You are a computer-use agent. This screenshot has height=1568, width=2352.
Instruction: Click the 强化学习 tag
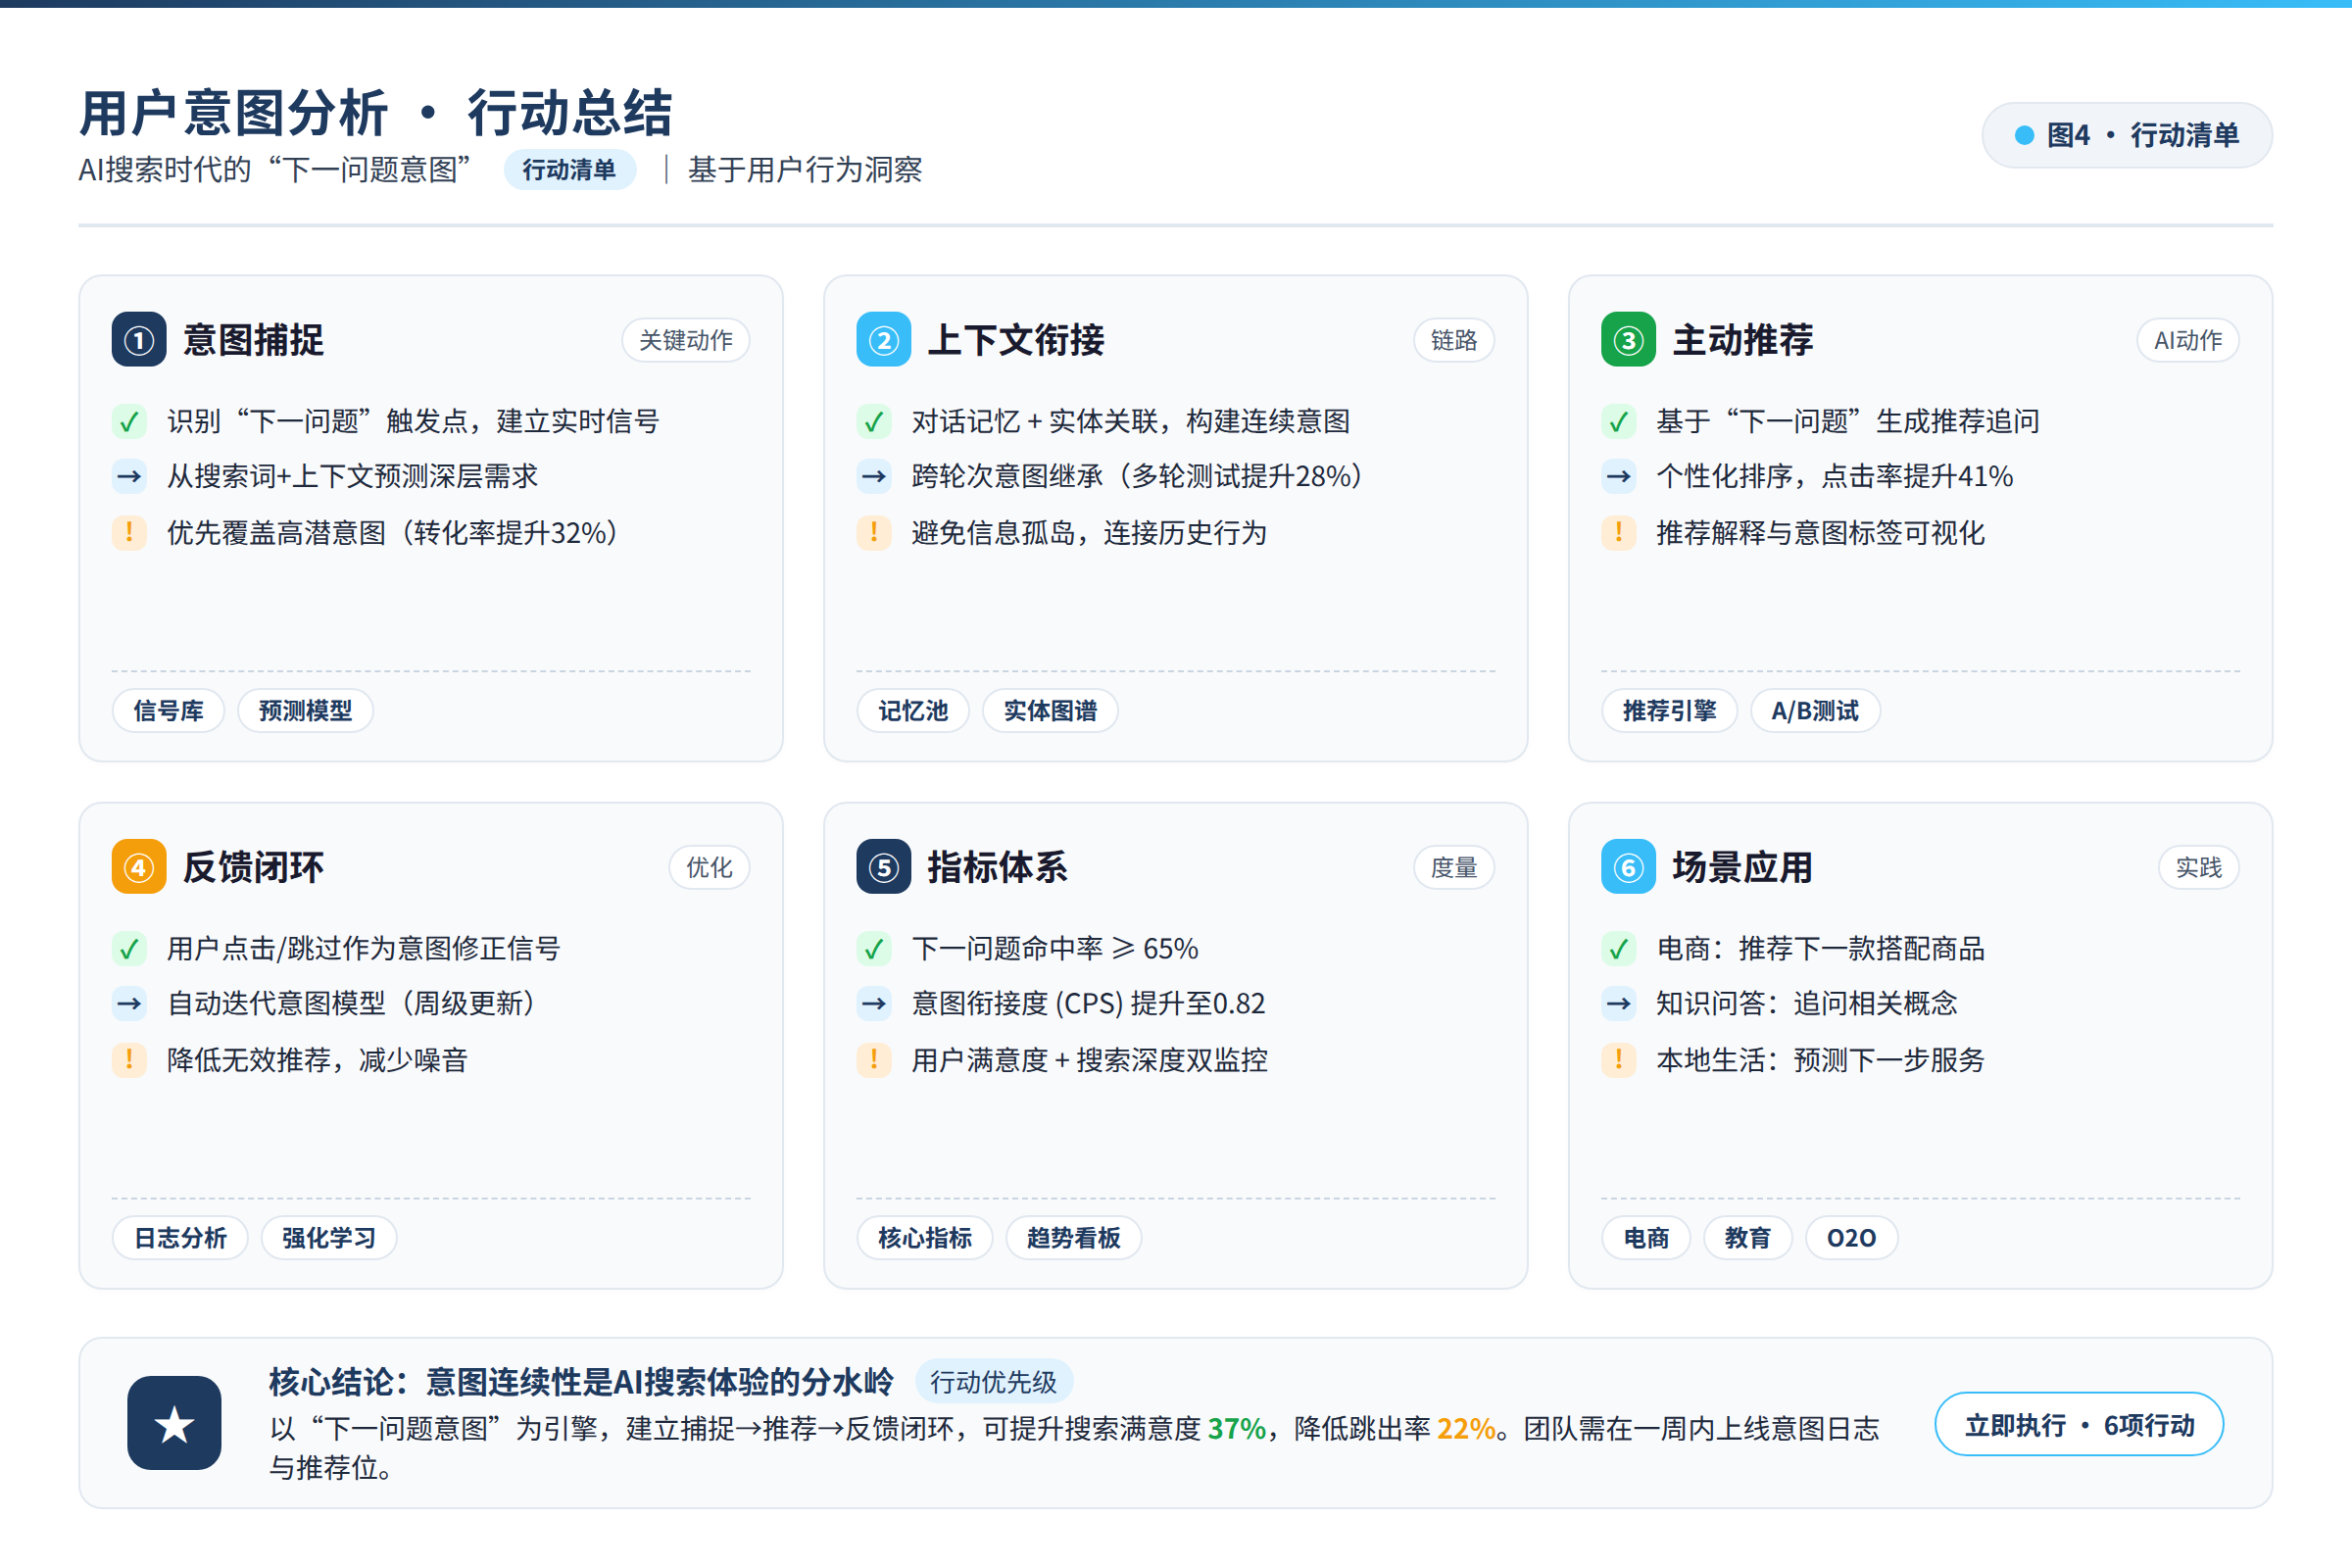pos(329,1237)
